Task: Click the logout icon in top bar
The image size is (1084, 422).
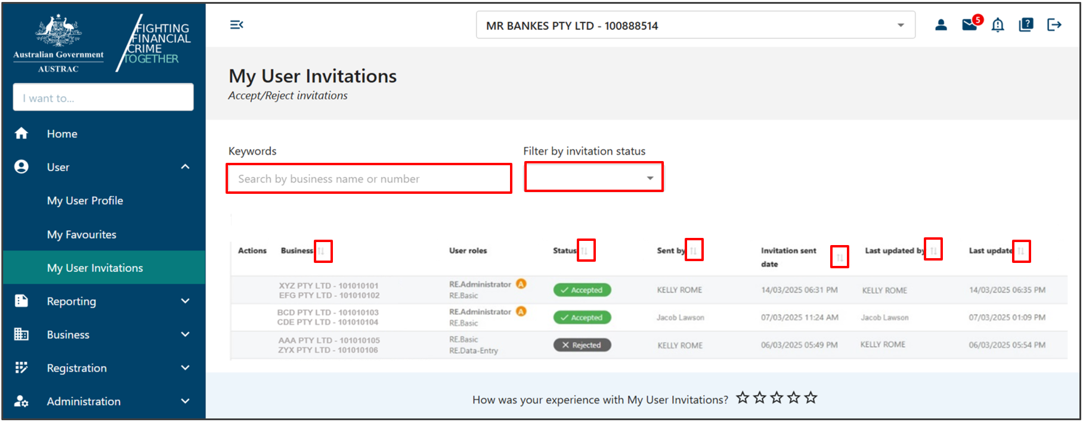Action: 1054,26
